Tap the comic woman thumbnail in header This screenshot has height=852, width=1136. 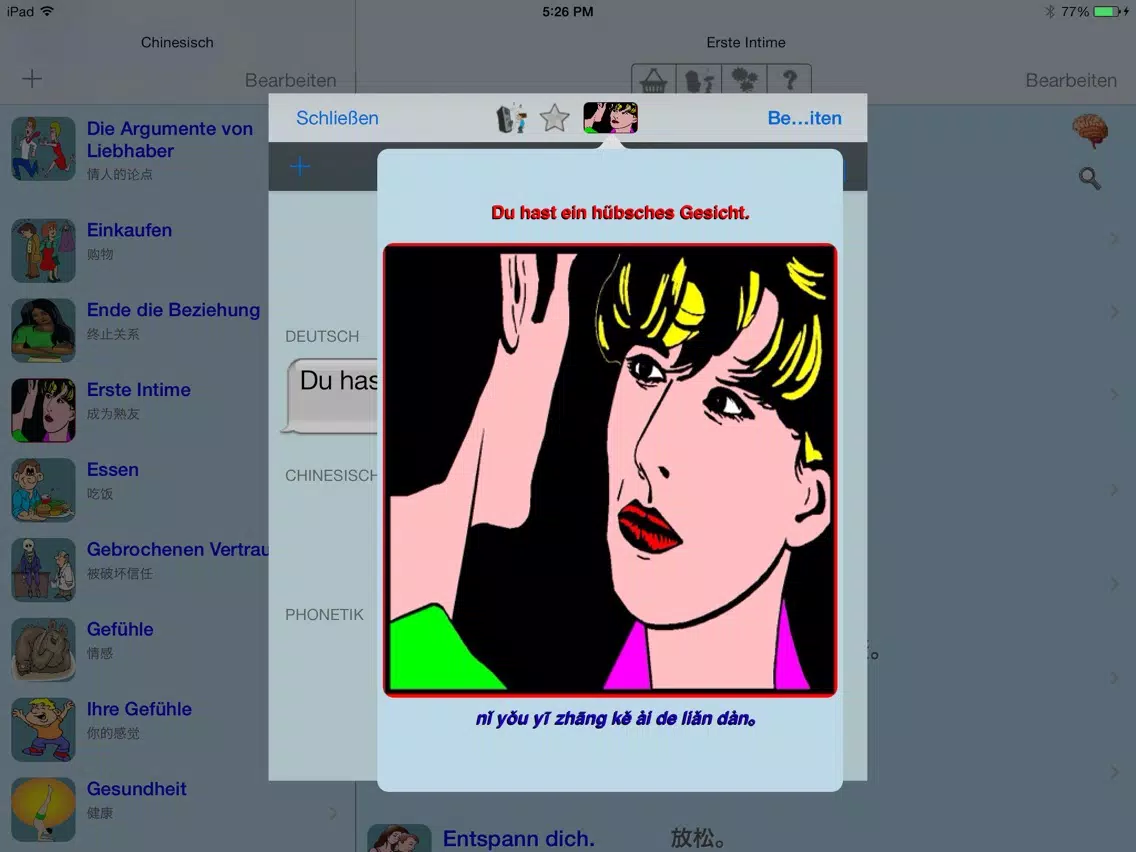tap(610, 119)
